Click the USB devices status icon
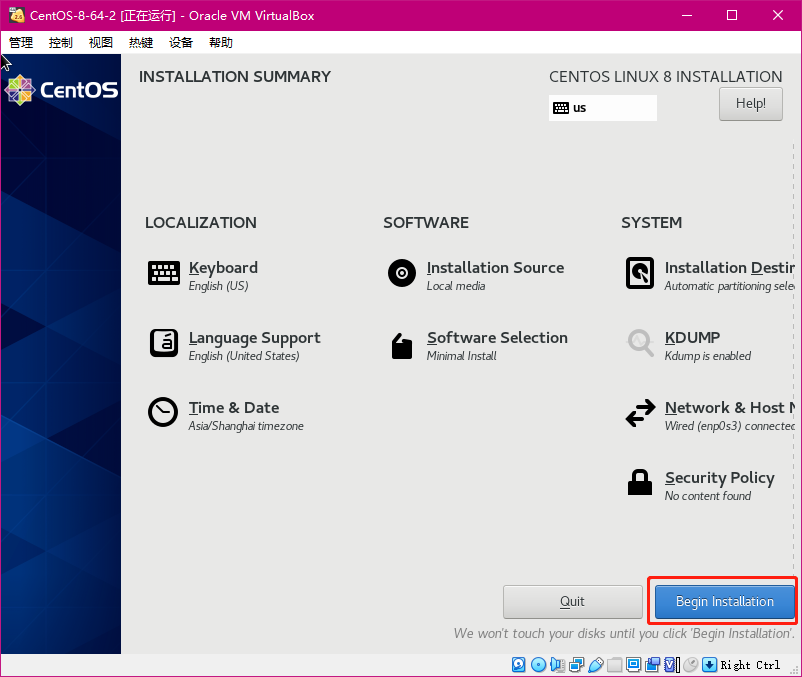The width and height of the screenshot is (802, 677). (x=595, y=665)
